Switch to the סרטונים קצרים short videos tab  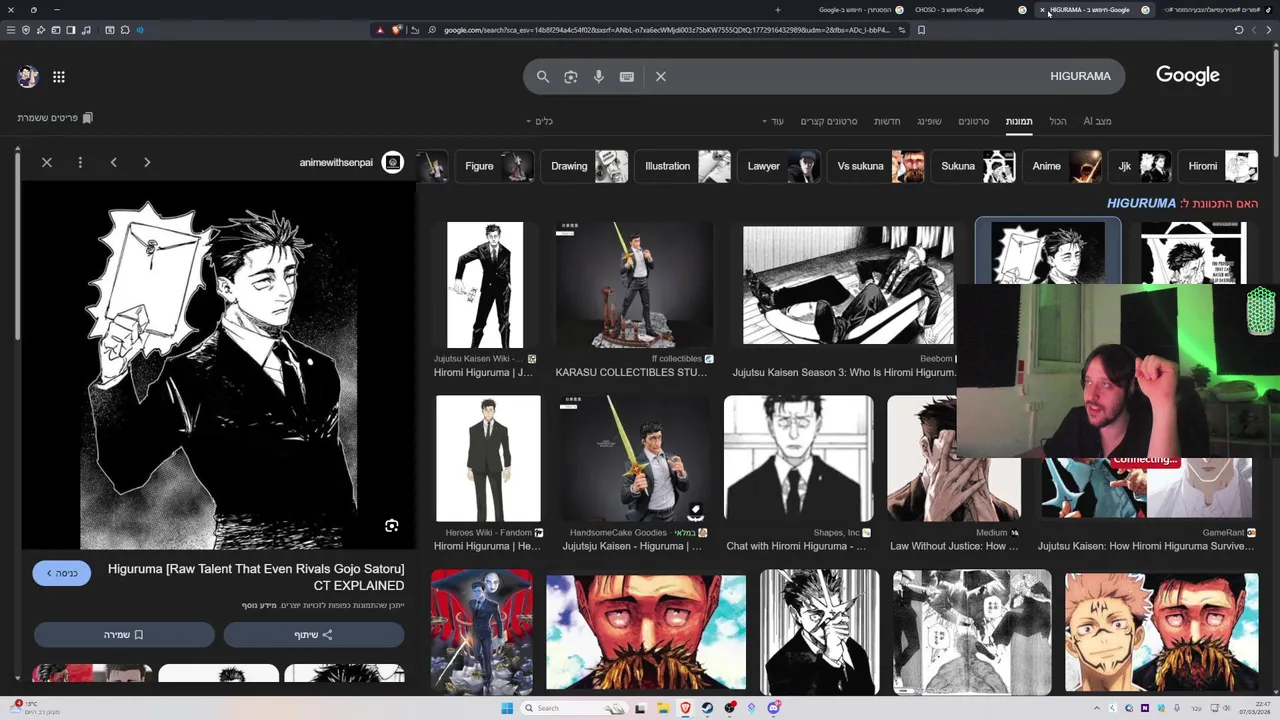(x=829, y=121)
